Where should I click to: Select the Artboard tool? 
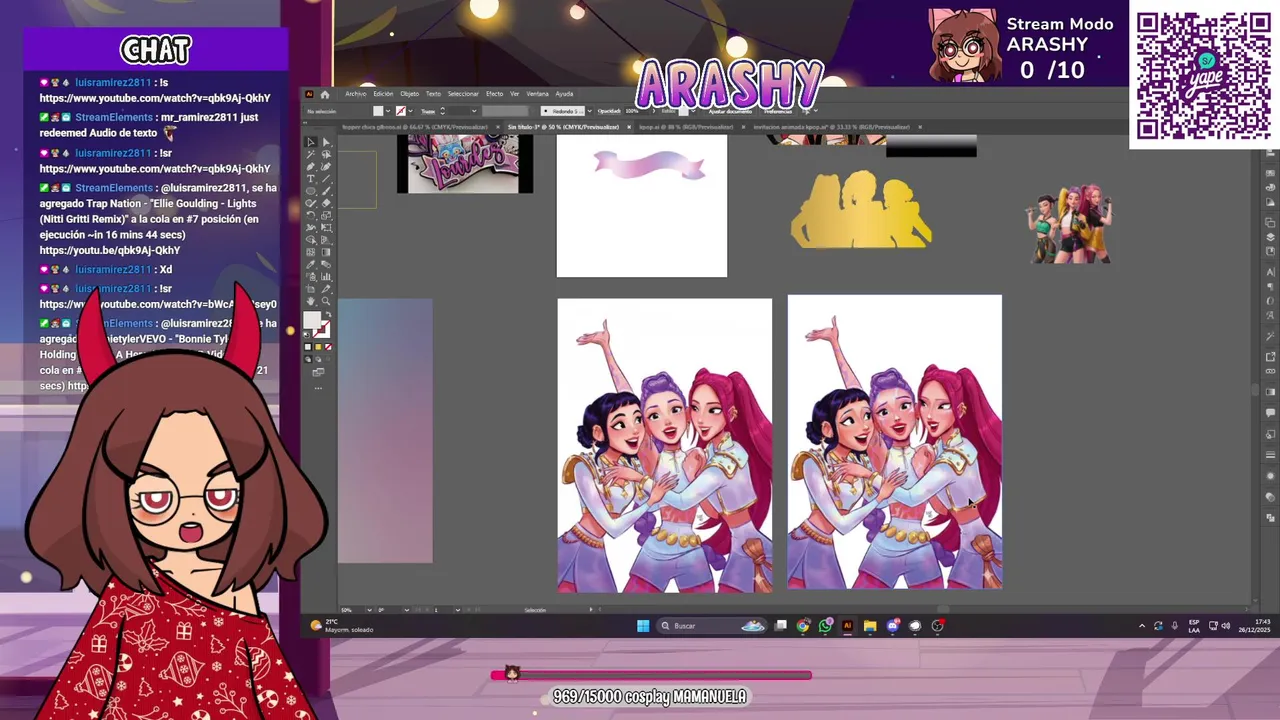click(x=311, y=289)
